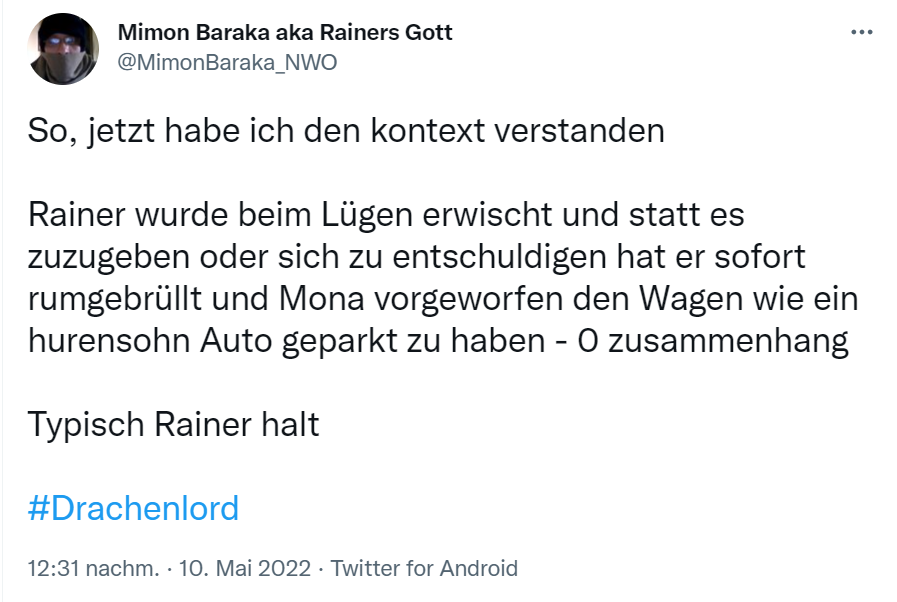
Task: Open the #Drachenlord hashtag
Action: pyautogui.click(x=133, y=508)
